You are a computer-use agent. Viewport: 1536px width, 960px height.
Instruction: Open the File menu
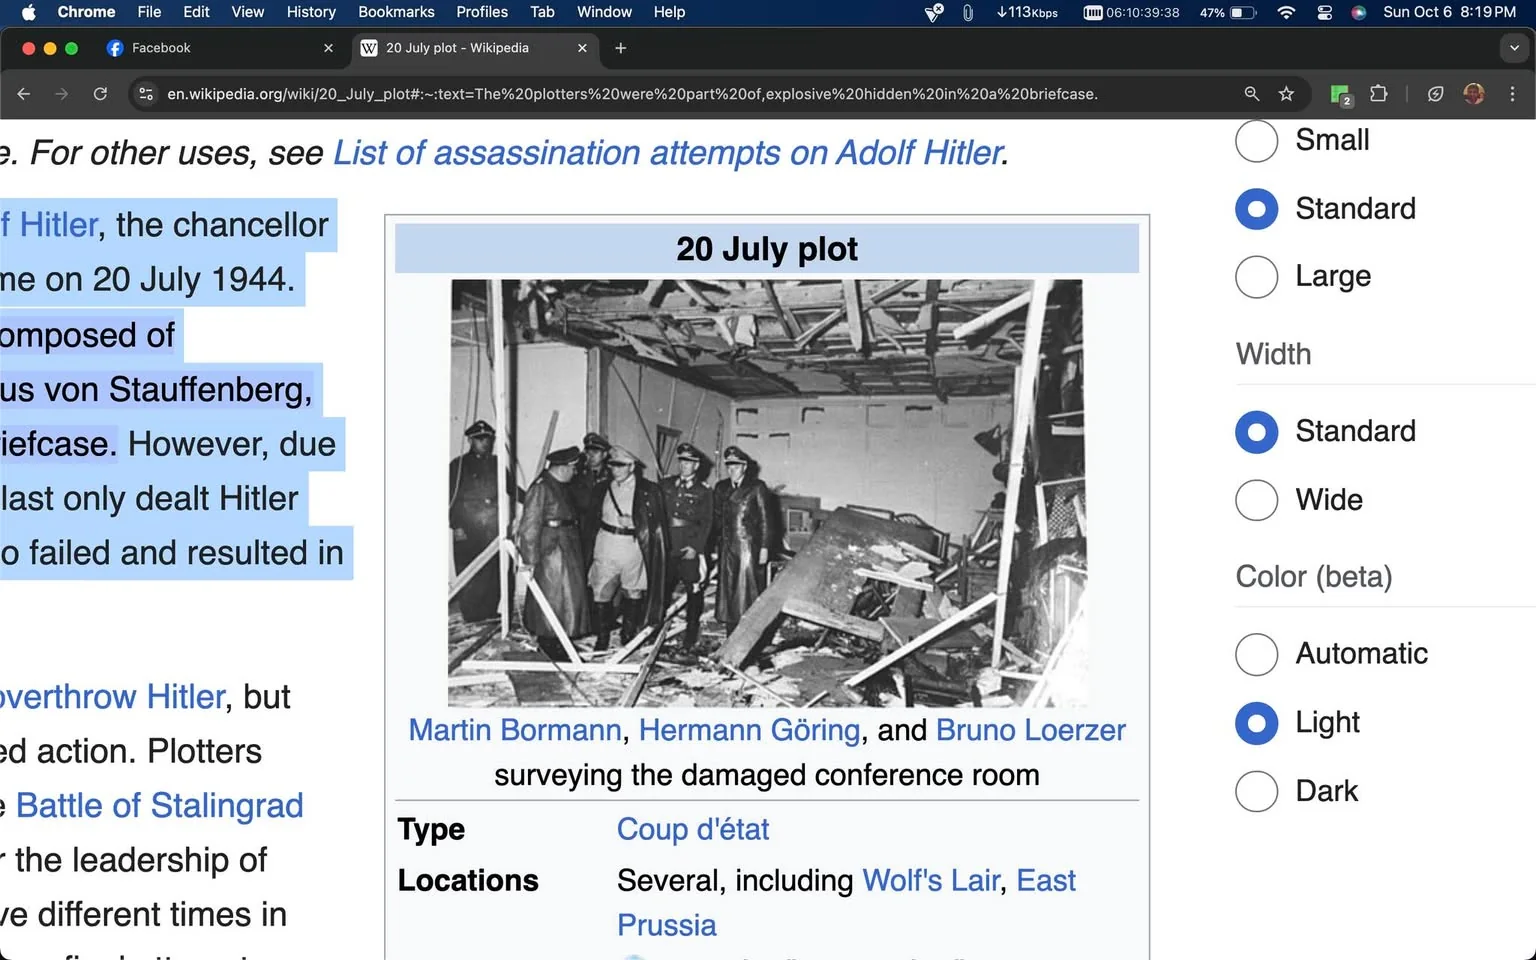point(149,12)
